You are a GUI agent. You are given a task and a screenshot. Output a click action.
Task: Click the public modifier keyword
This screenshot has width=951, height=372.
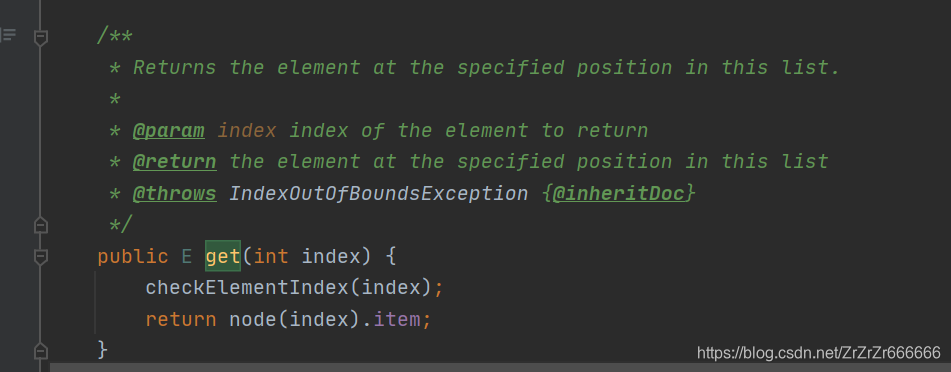[x=133, y=257]
